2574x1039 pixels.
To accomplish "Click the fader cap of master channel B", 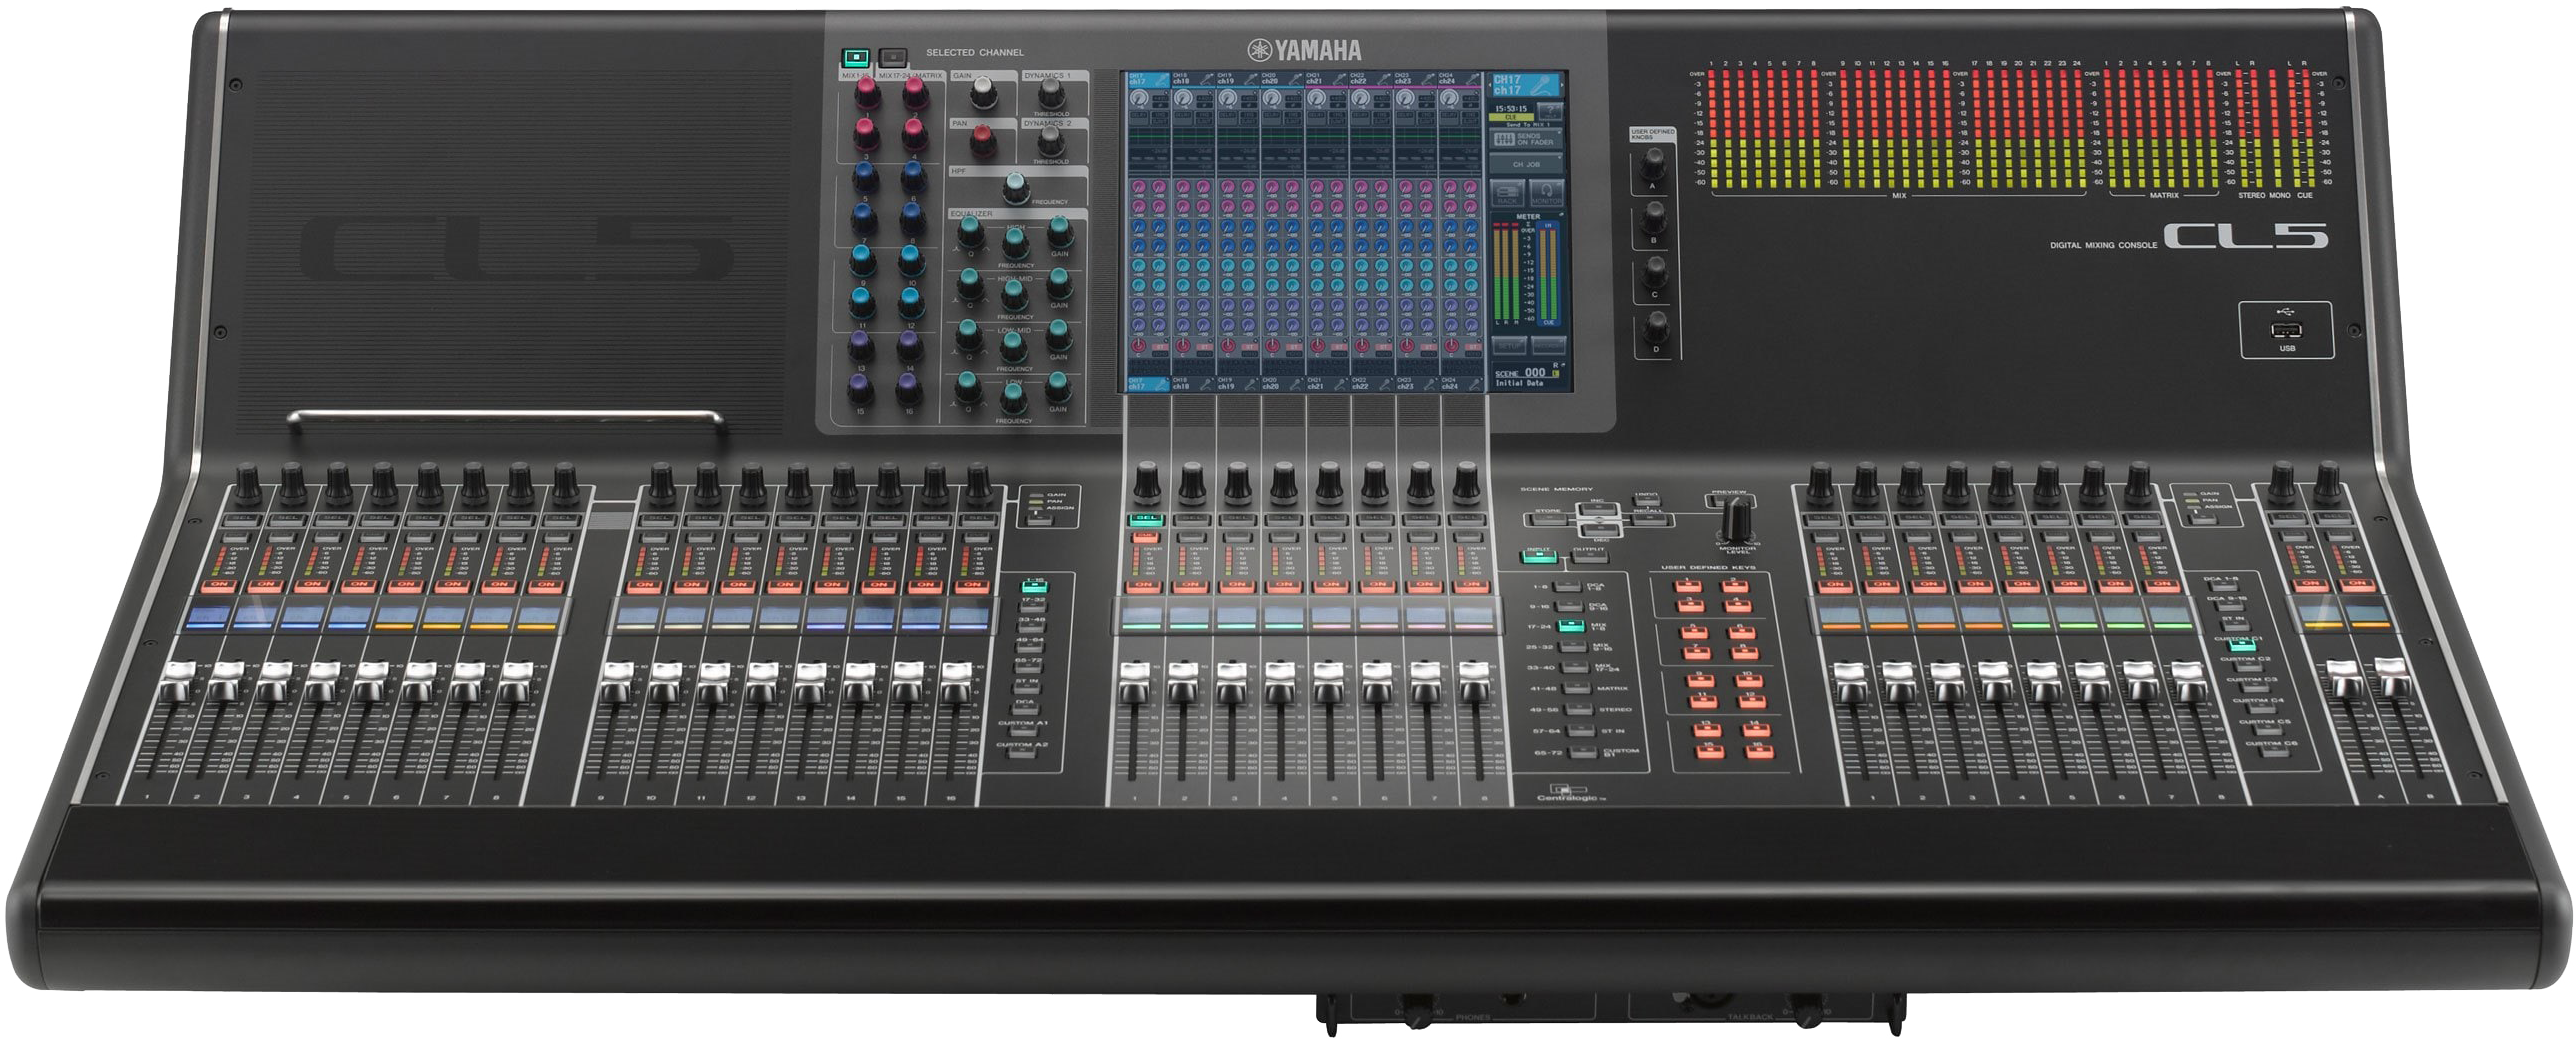I will [x=2391, y=675].
